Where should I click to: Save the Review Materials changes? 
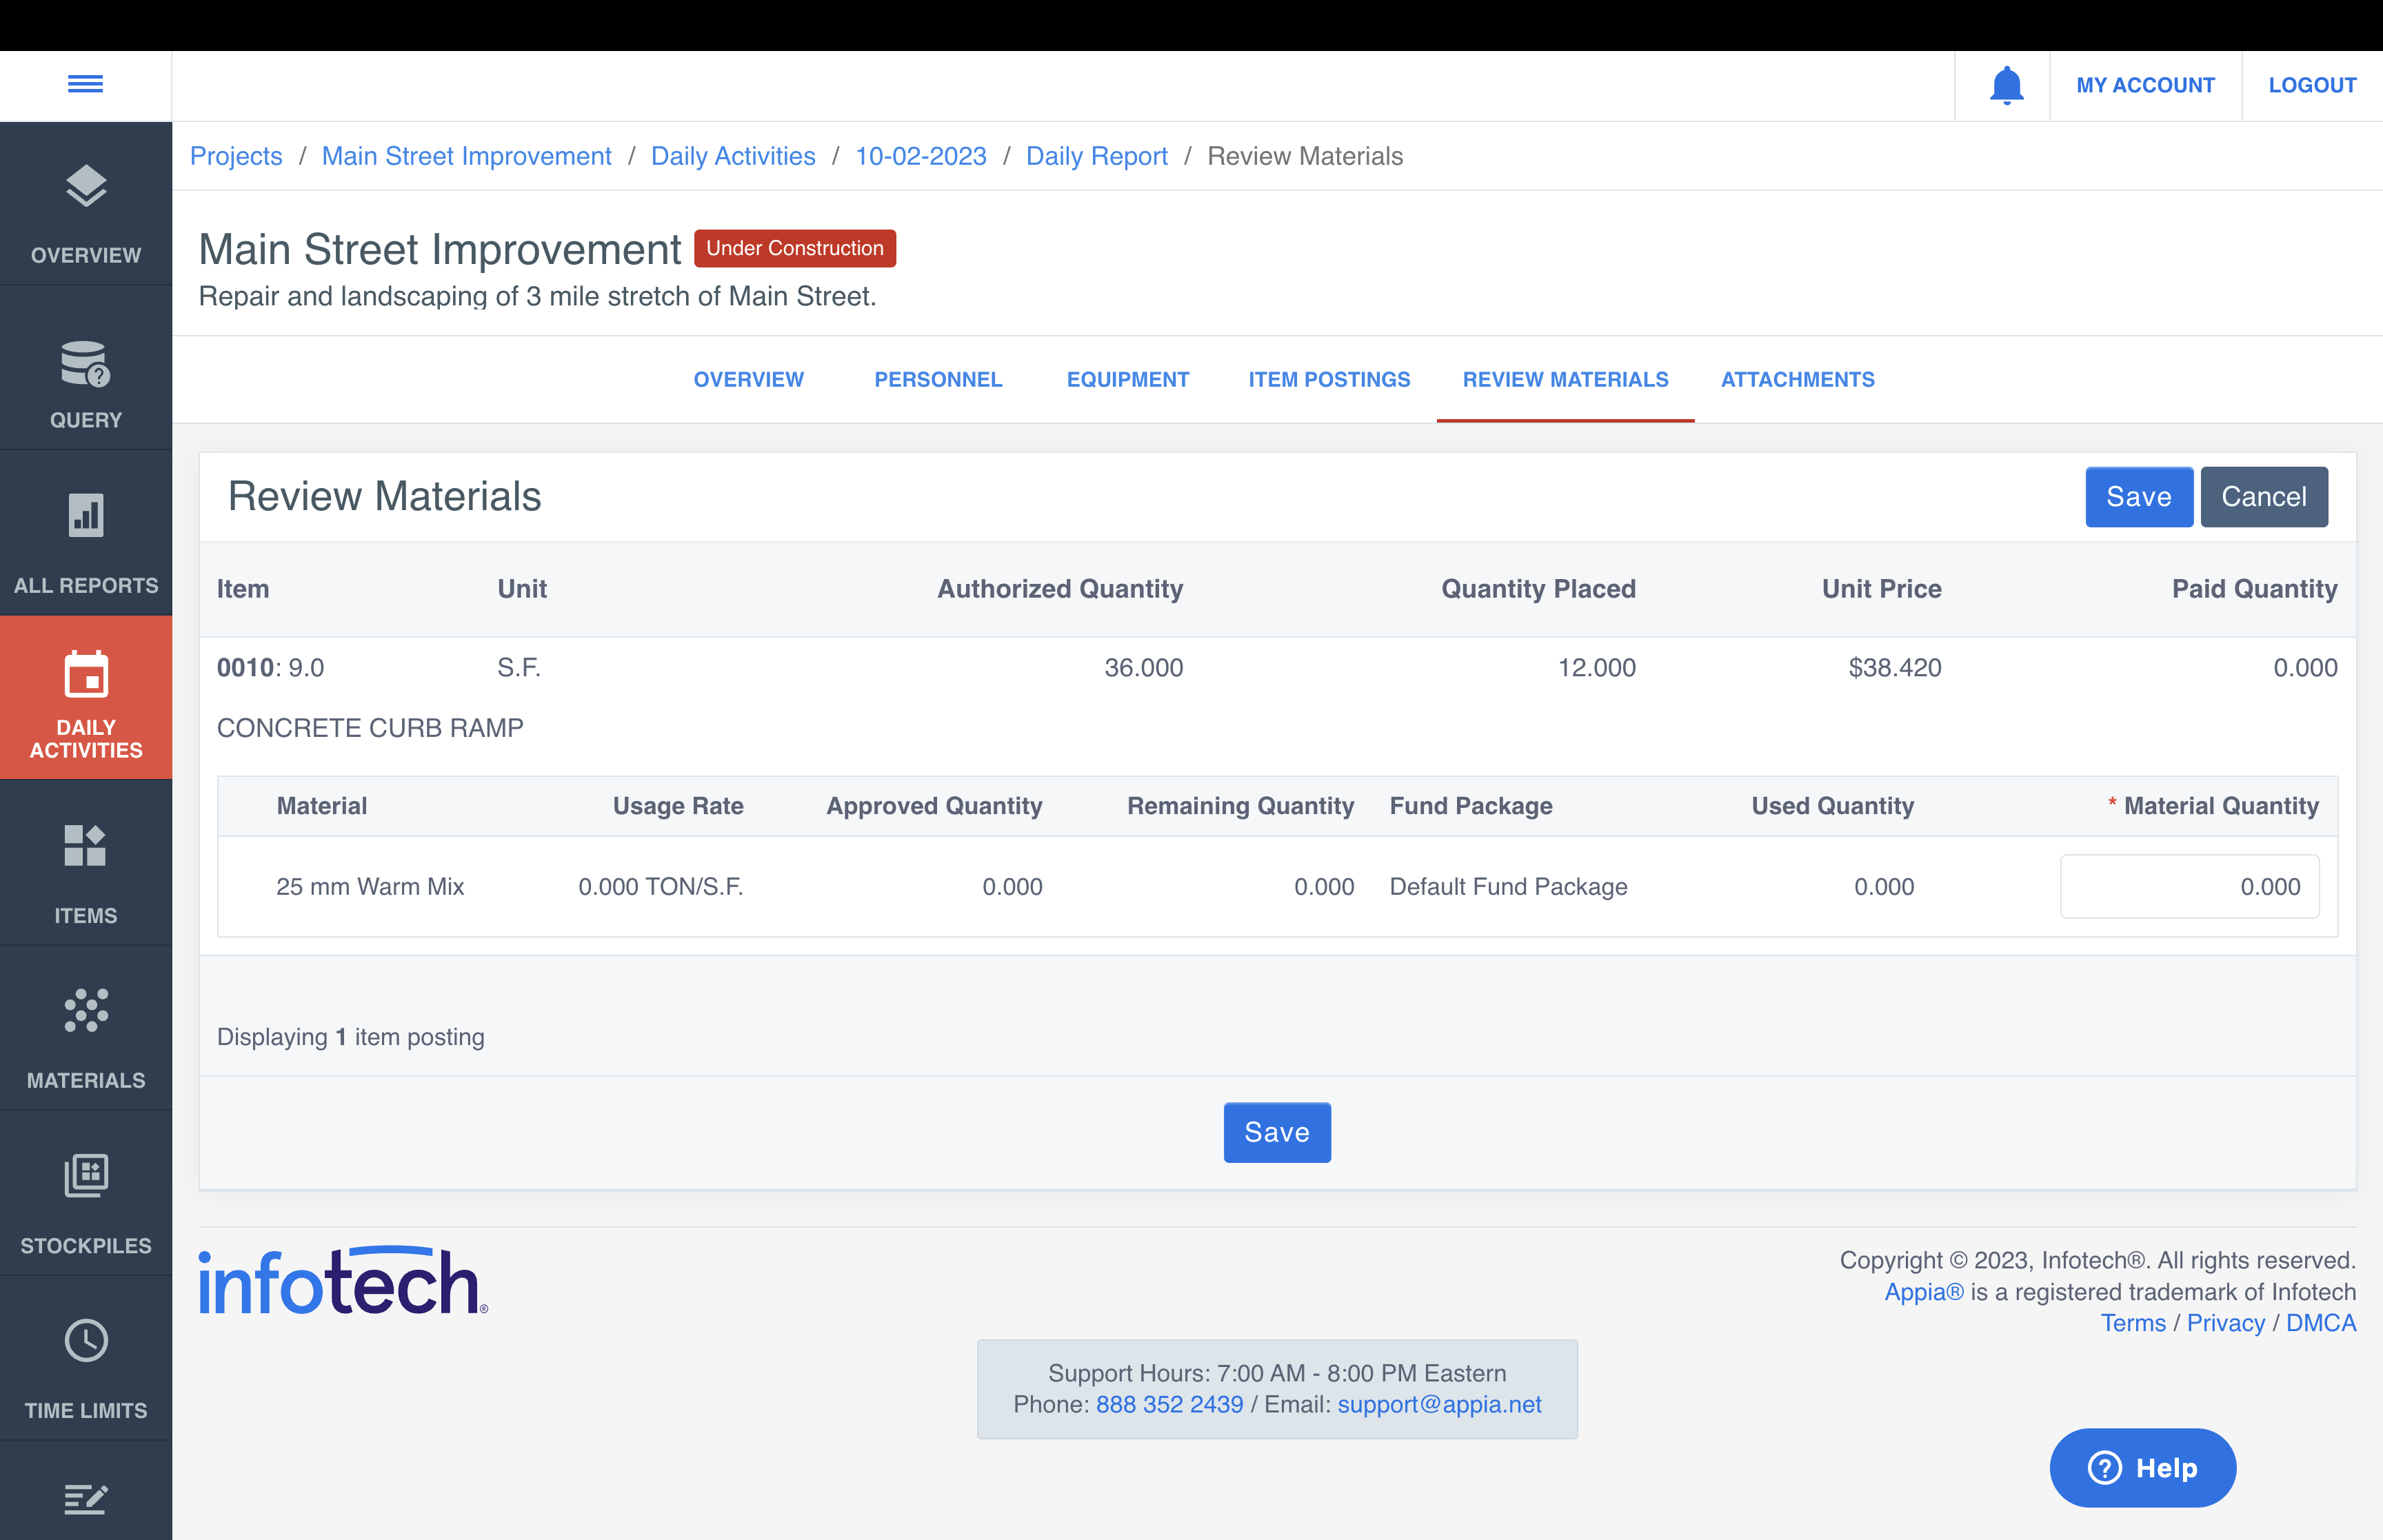2138,497
